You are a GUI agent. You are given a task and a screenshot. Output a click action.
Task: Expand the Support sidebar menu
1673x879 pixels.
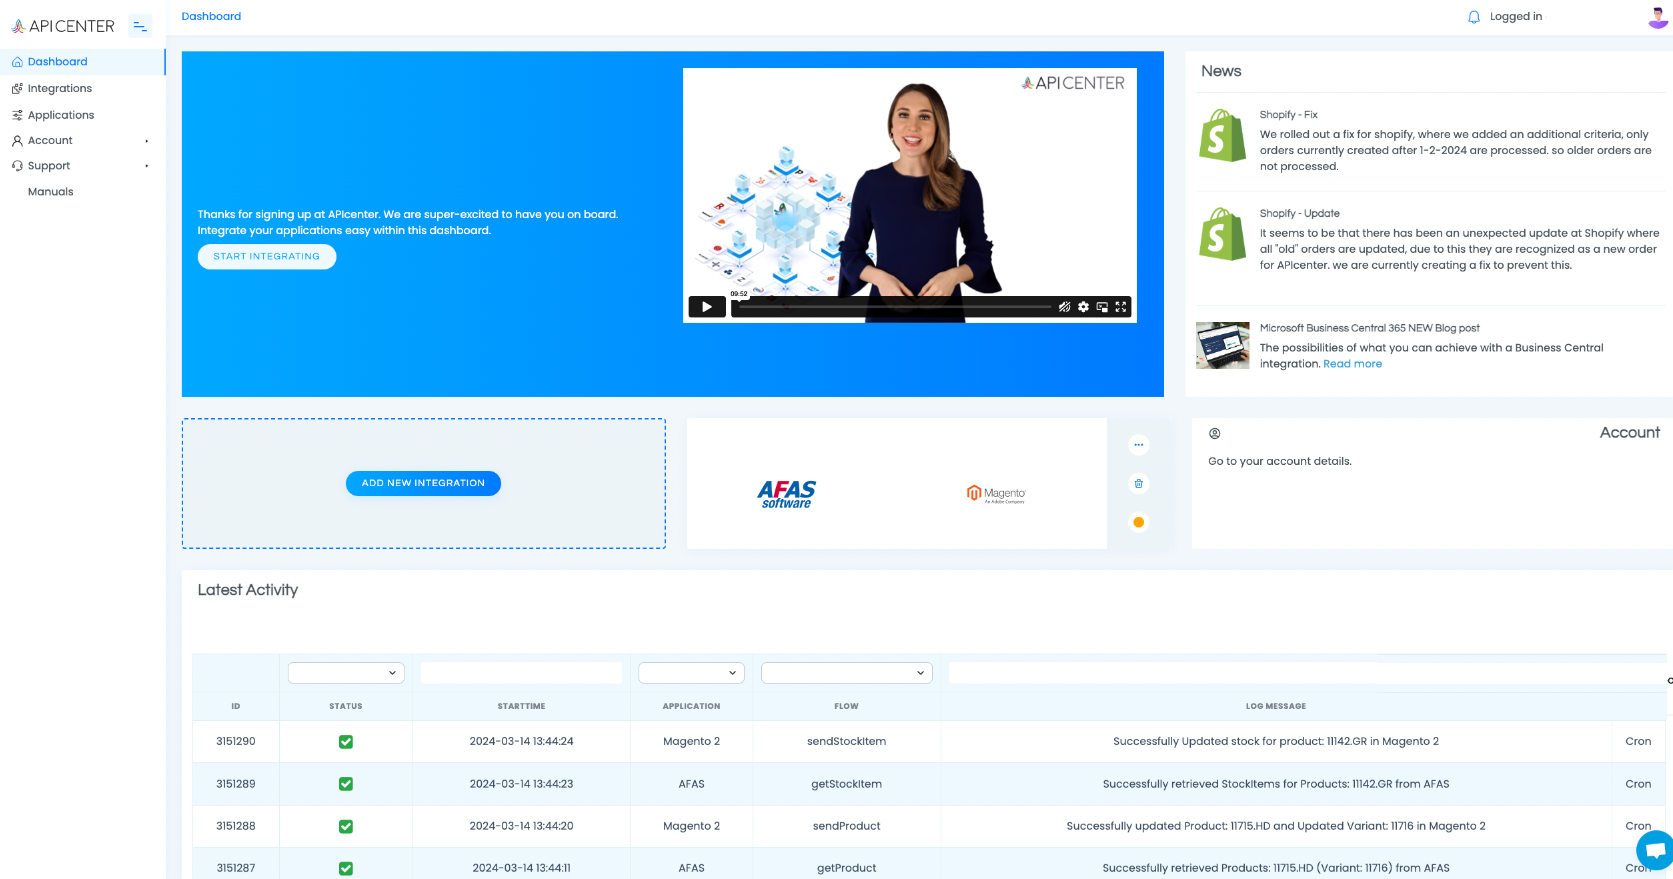click(x=82, y=166)
